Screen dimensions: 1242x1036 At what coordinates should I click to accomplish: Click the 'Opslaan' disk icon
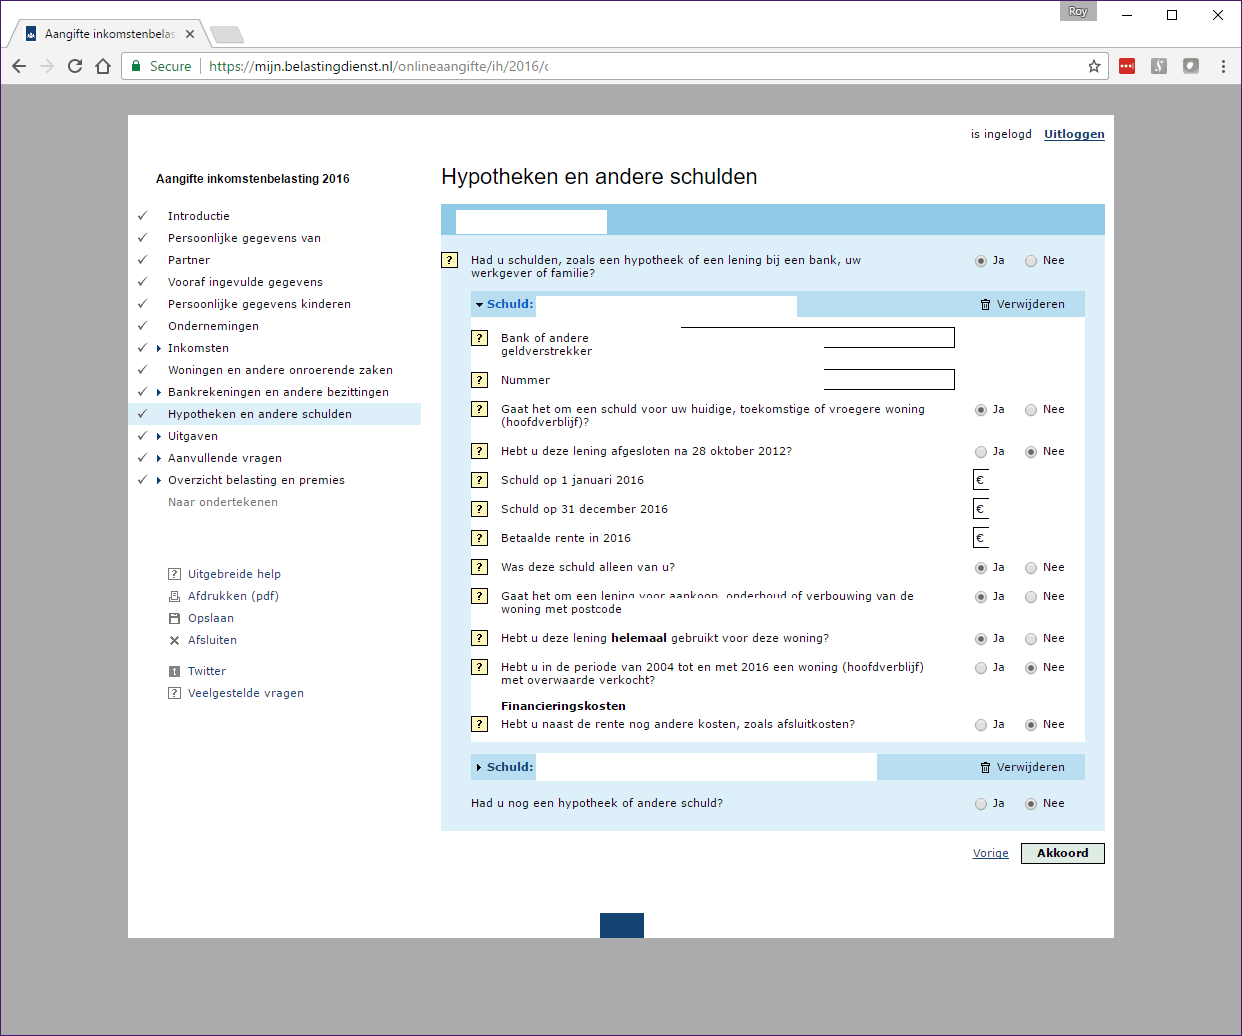[174, 618]
